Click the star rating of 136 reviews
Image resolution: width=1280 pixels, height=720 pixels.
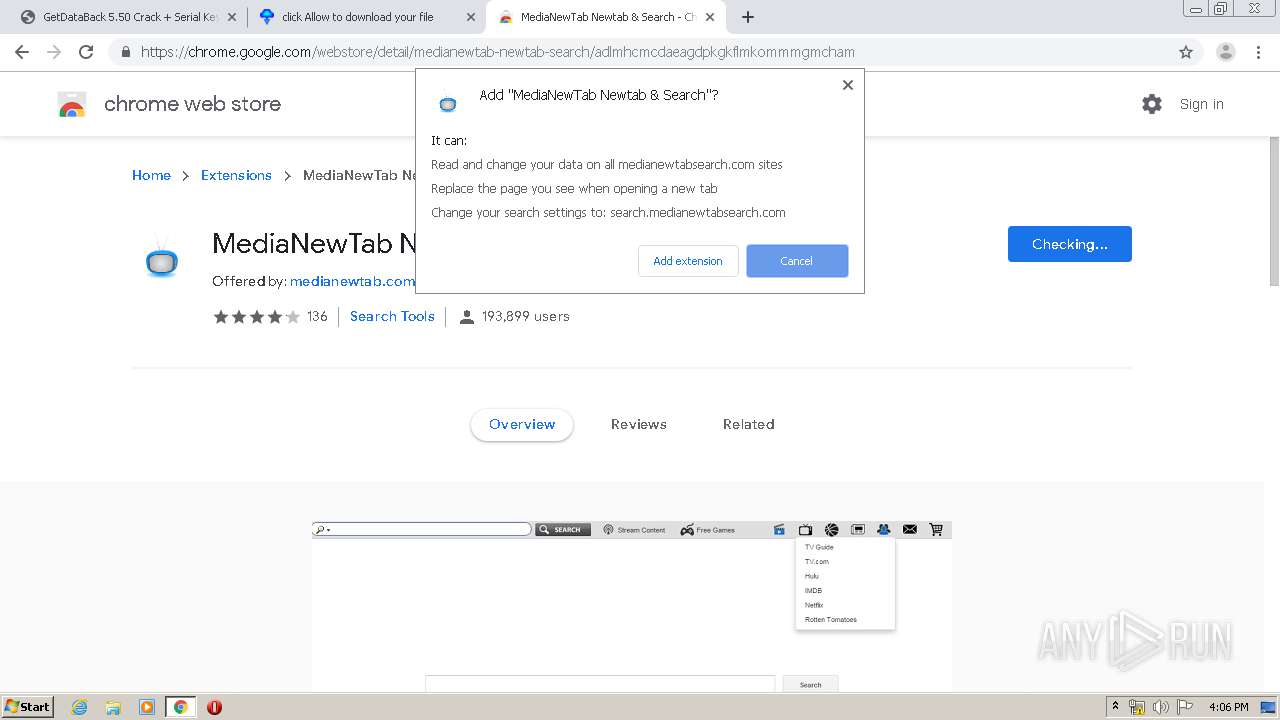256,316
